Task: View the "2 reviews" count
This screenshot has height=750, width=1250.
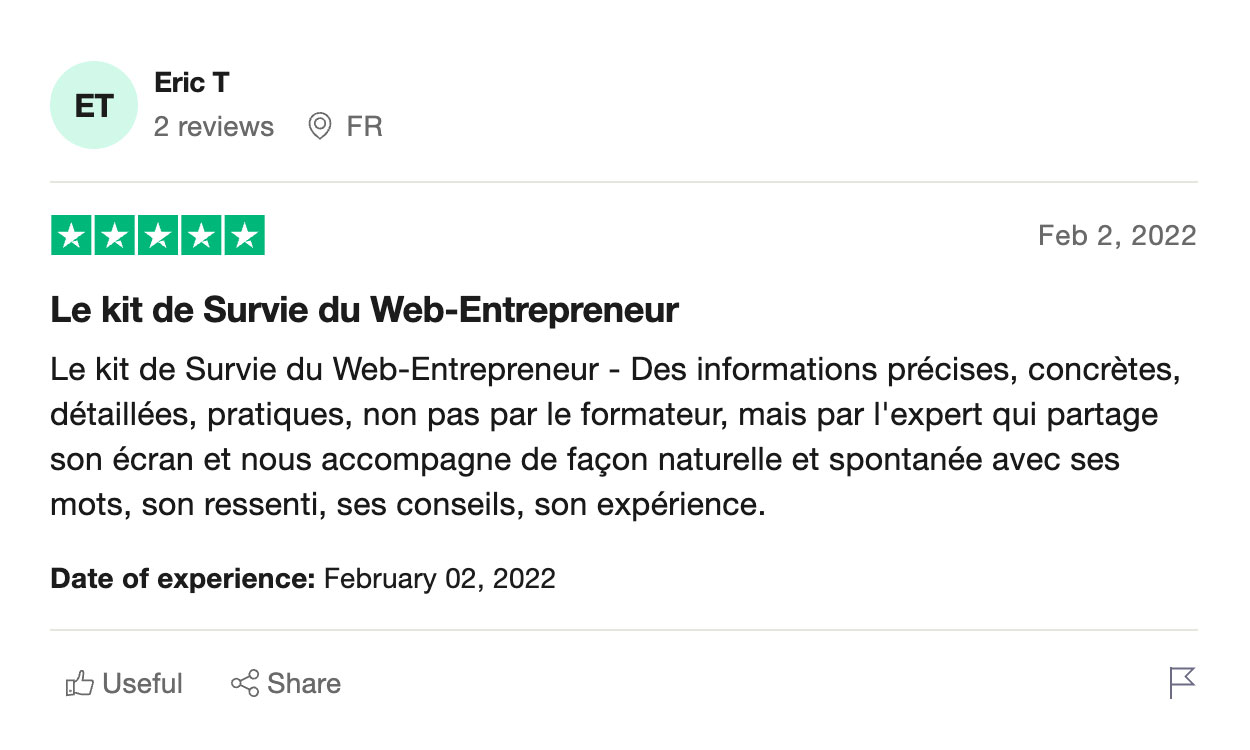Action: (214, 127)
